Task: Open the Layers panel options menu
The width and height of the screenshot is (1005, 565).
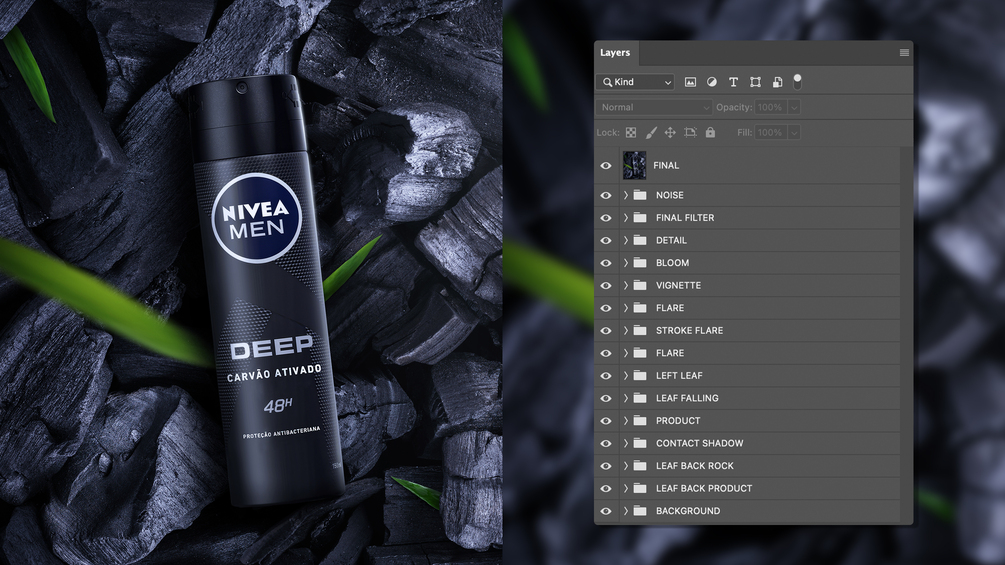Action: coord(904,53)
